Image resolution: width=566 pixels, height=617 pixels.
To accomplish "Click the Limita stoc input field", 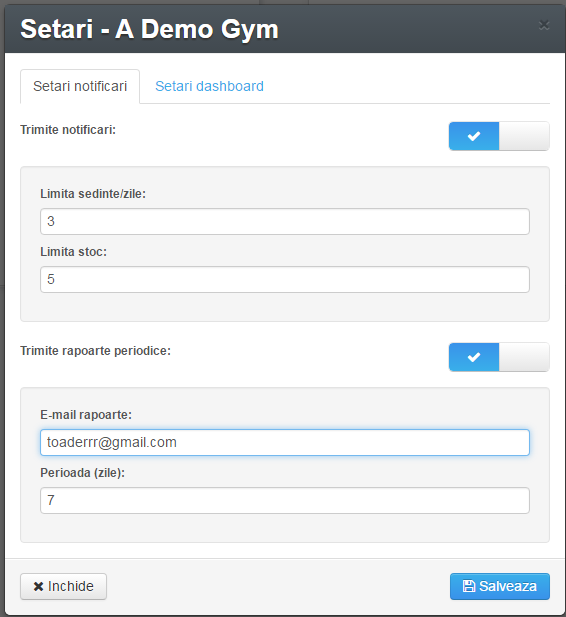I will pyautogui.click(x=285, y=279).
